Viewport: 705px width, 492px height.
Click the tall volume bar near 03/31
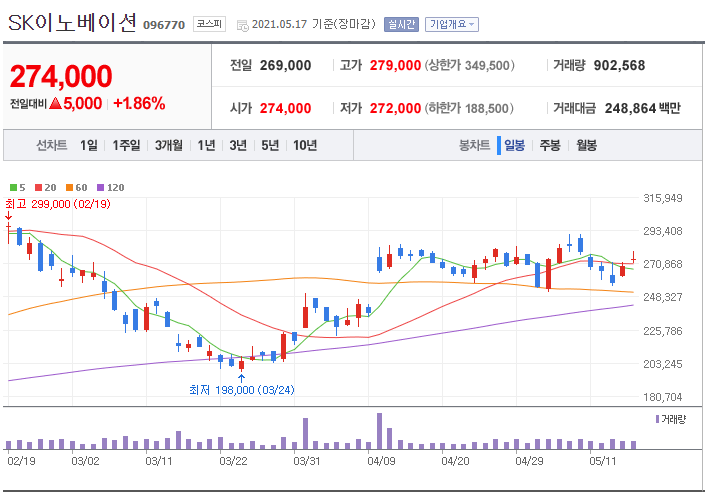306,434
